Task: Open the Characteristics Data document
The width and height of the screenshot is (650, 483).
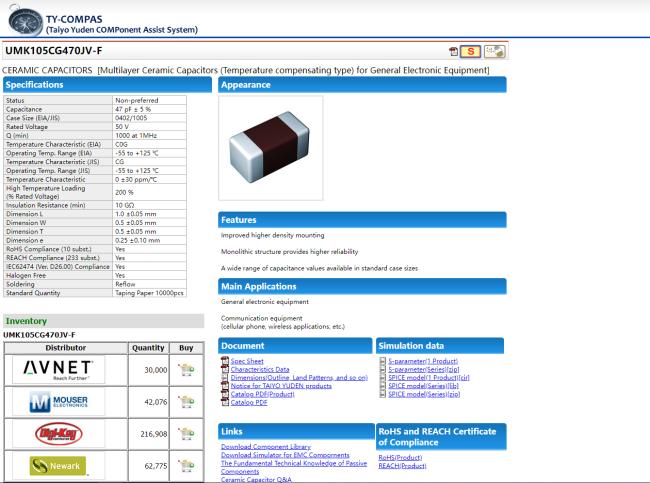Action: [260, 369]
